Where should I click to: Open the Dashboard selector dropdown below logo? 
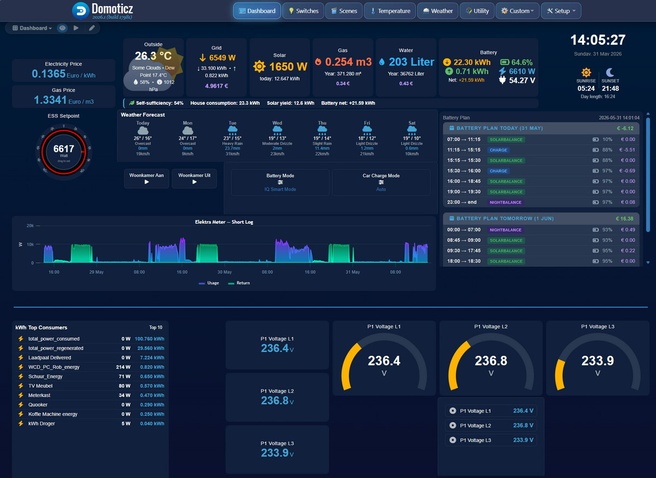tap(32, 28)
